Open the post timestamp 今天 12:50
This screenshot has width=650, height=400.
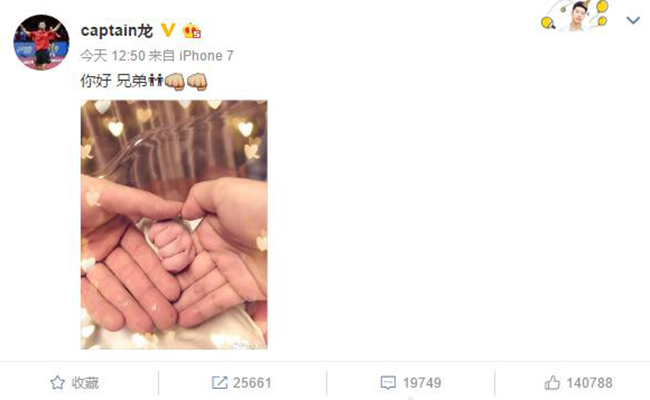pos(113,56)
